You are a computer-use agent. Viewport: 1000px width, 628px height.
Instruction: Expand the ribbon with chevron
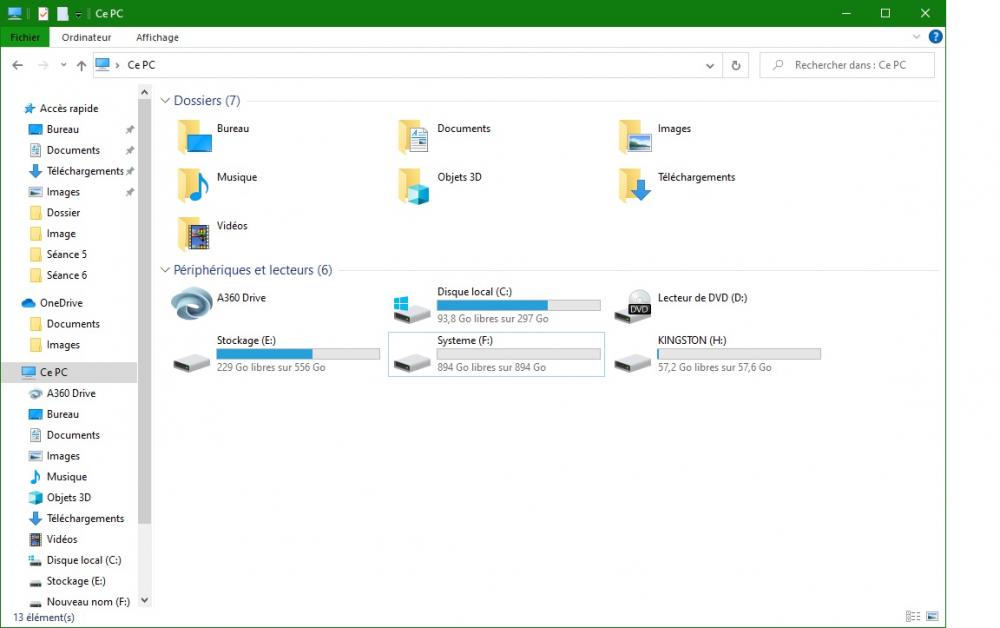(x=916, y=37)
